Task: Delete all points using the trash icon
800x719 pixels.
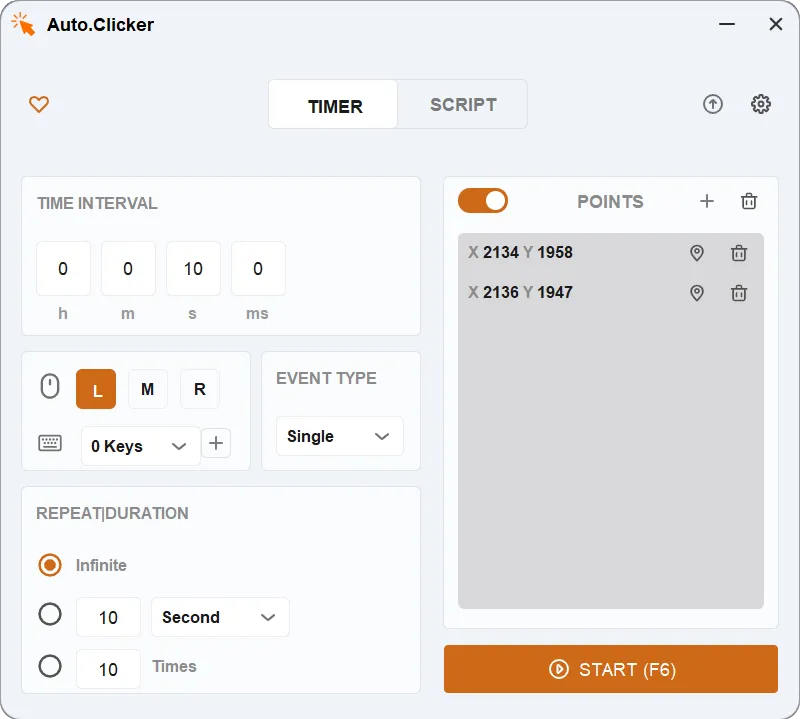Action: pos(749,201)
